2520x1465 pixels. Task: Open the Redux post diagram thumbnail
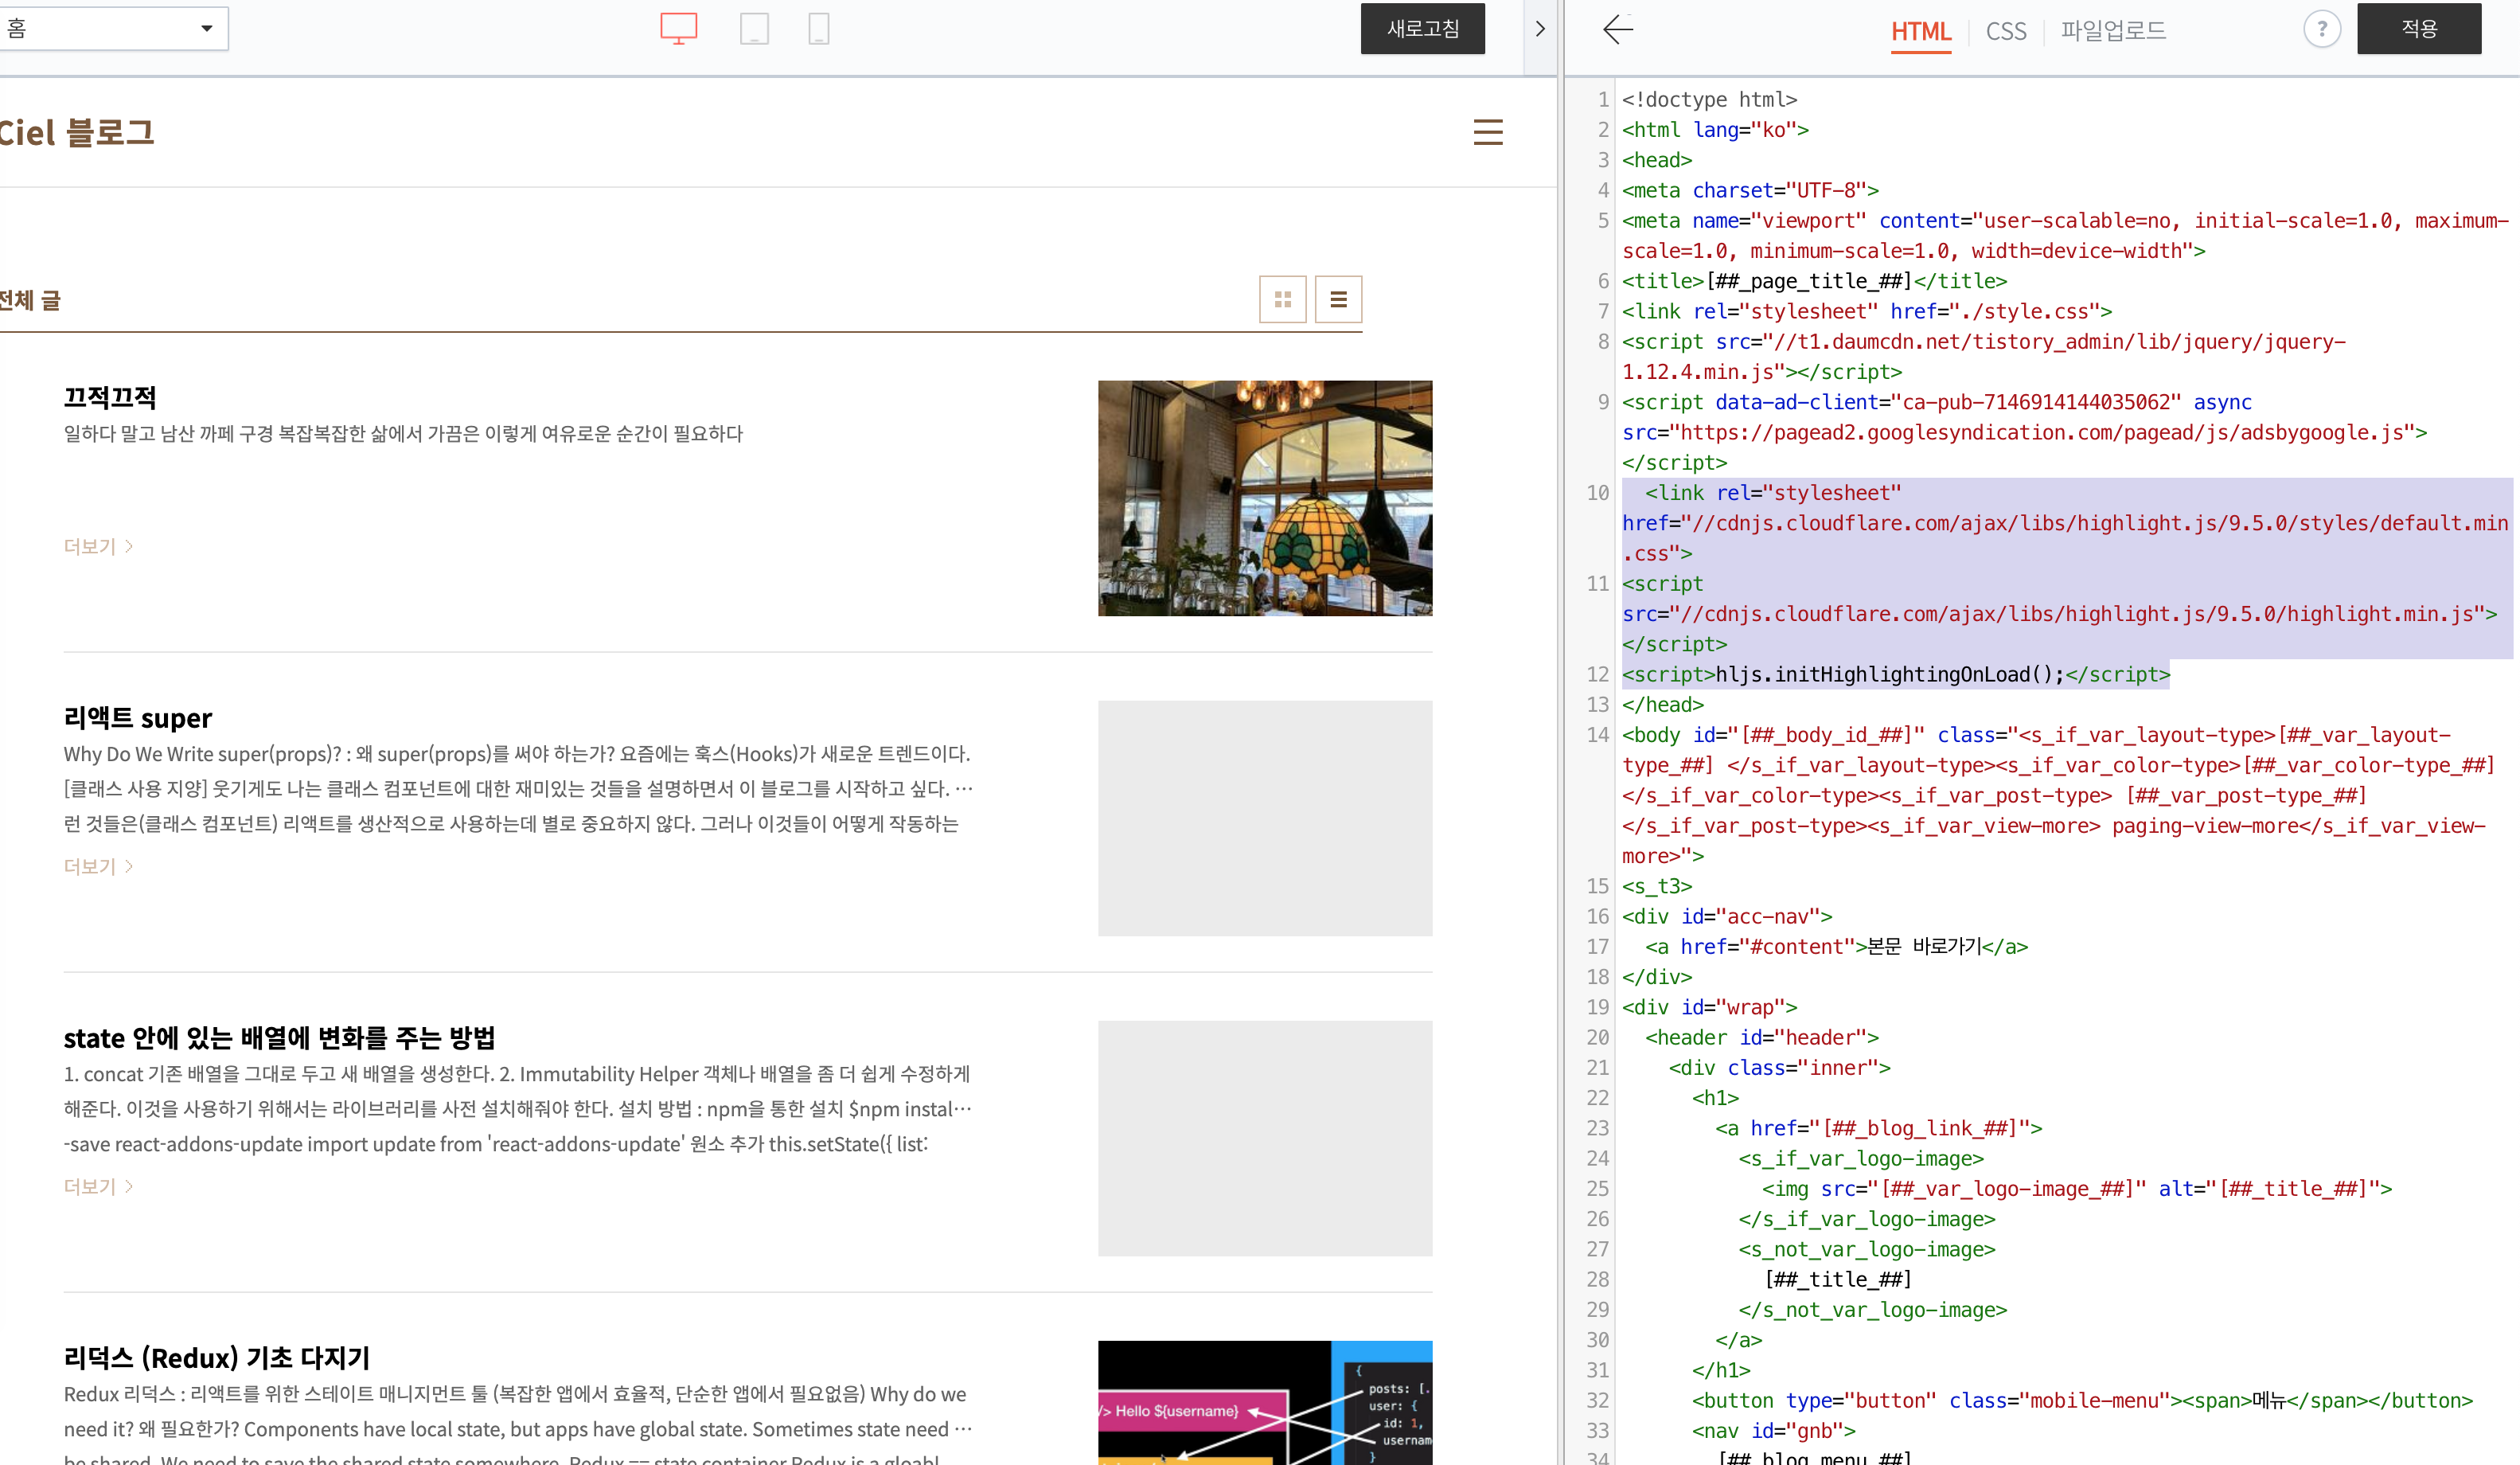1264,1403
